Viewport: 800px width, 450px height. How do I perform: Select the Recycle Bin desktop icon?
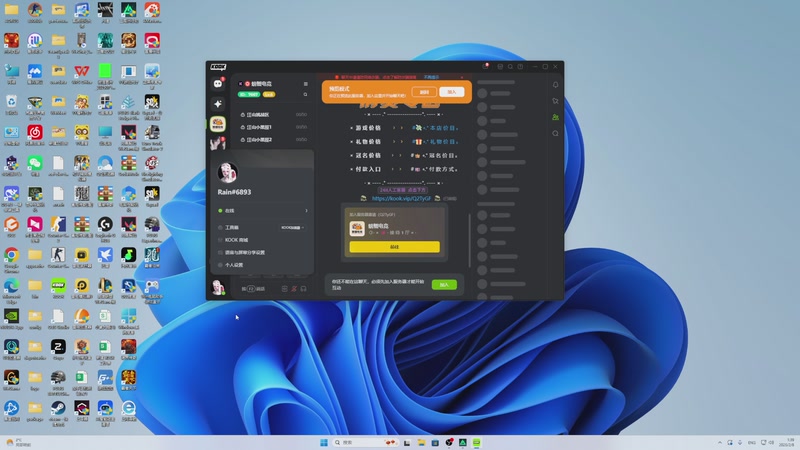[11, 105]
